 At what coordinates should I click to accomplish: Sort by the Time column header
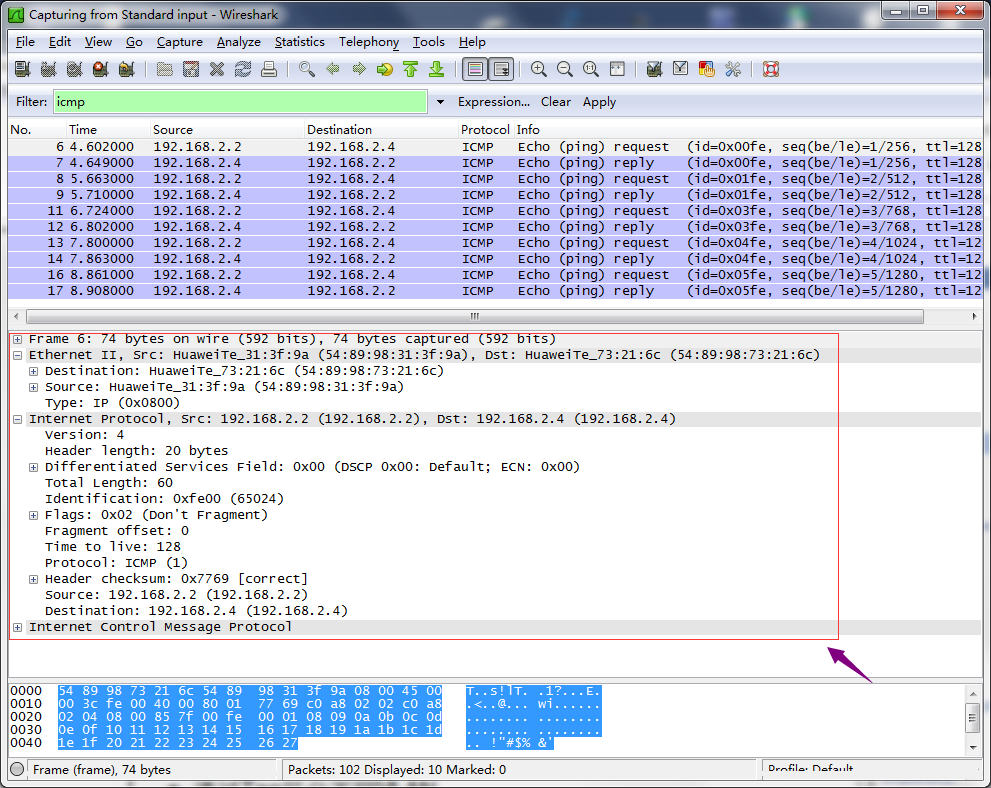coord(108,130)
